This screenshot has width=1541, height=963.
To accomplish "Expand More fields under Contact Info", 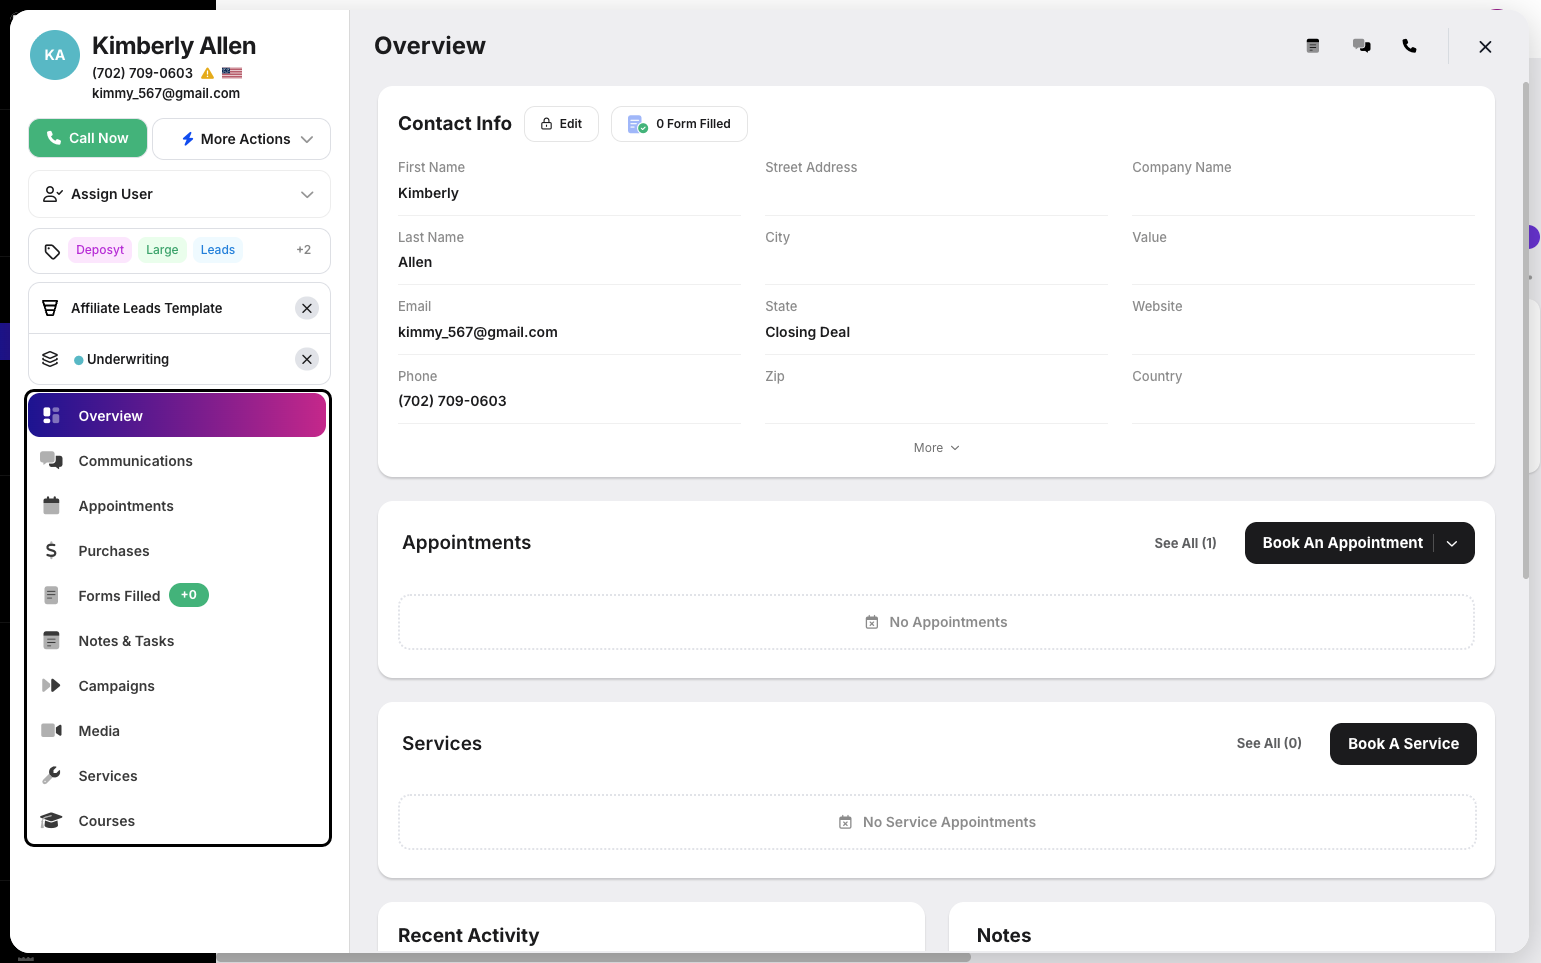I will coord(936,448).
